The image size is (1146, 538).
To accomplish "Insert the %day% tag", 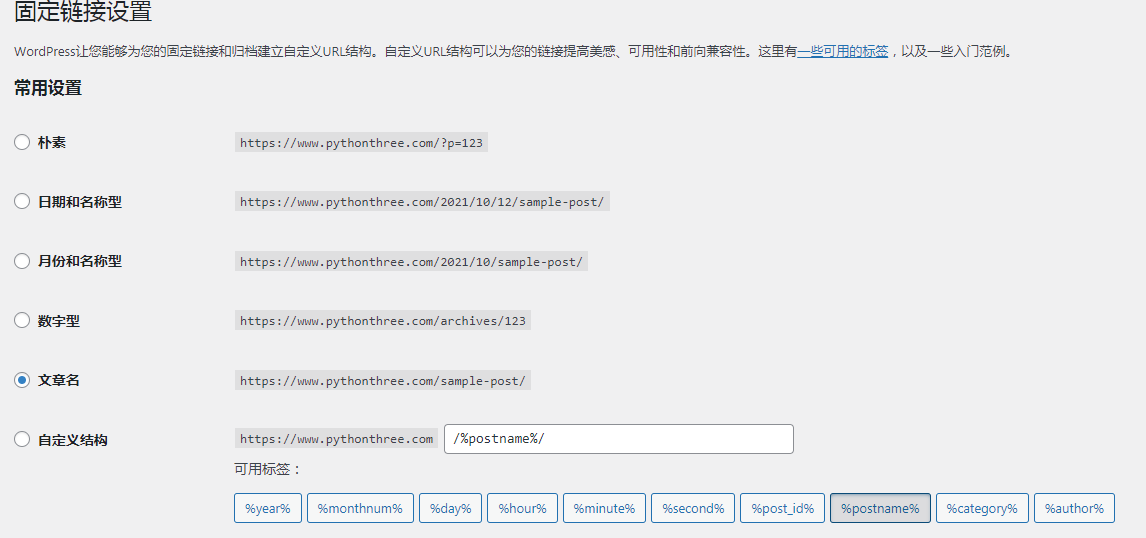I will pyautogui.click(x=450, y=508).
